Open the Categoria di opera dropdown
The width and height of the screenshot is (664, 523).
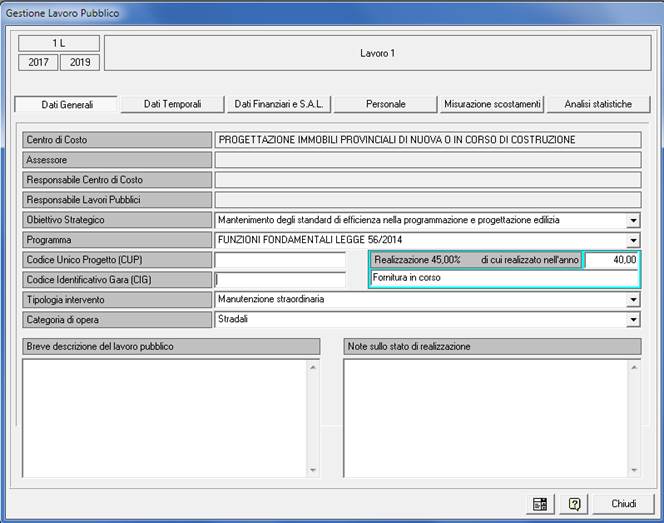pos(632,320)
